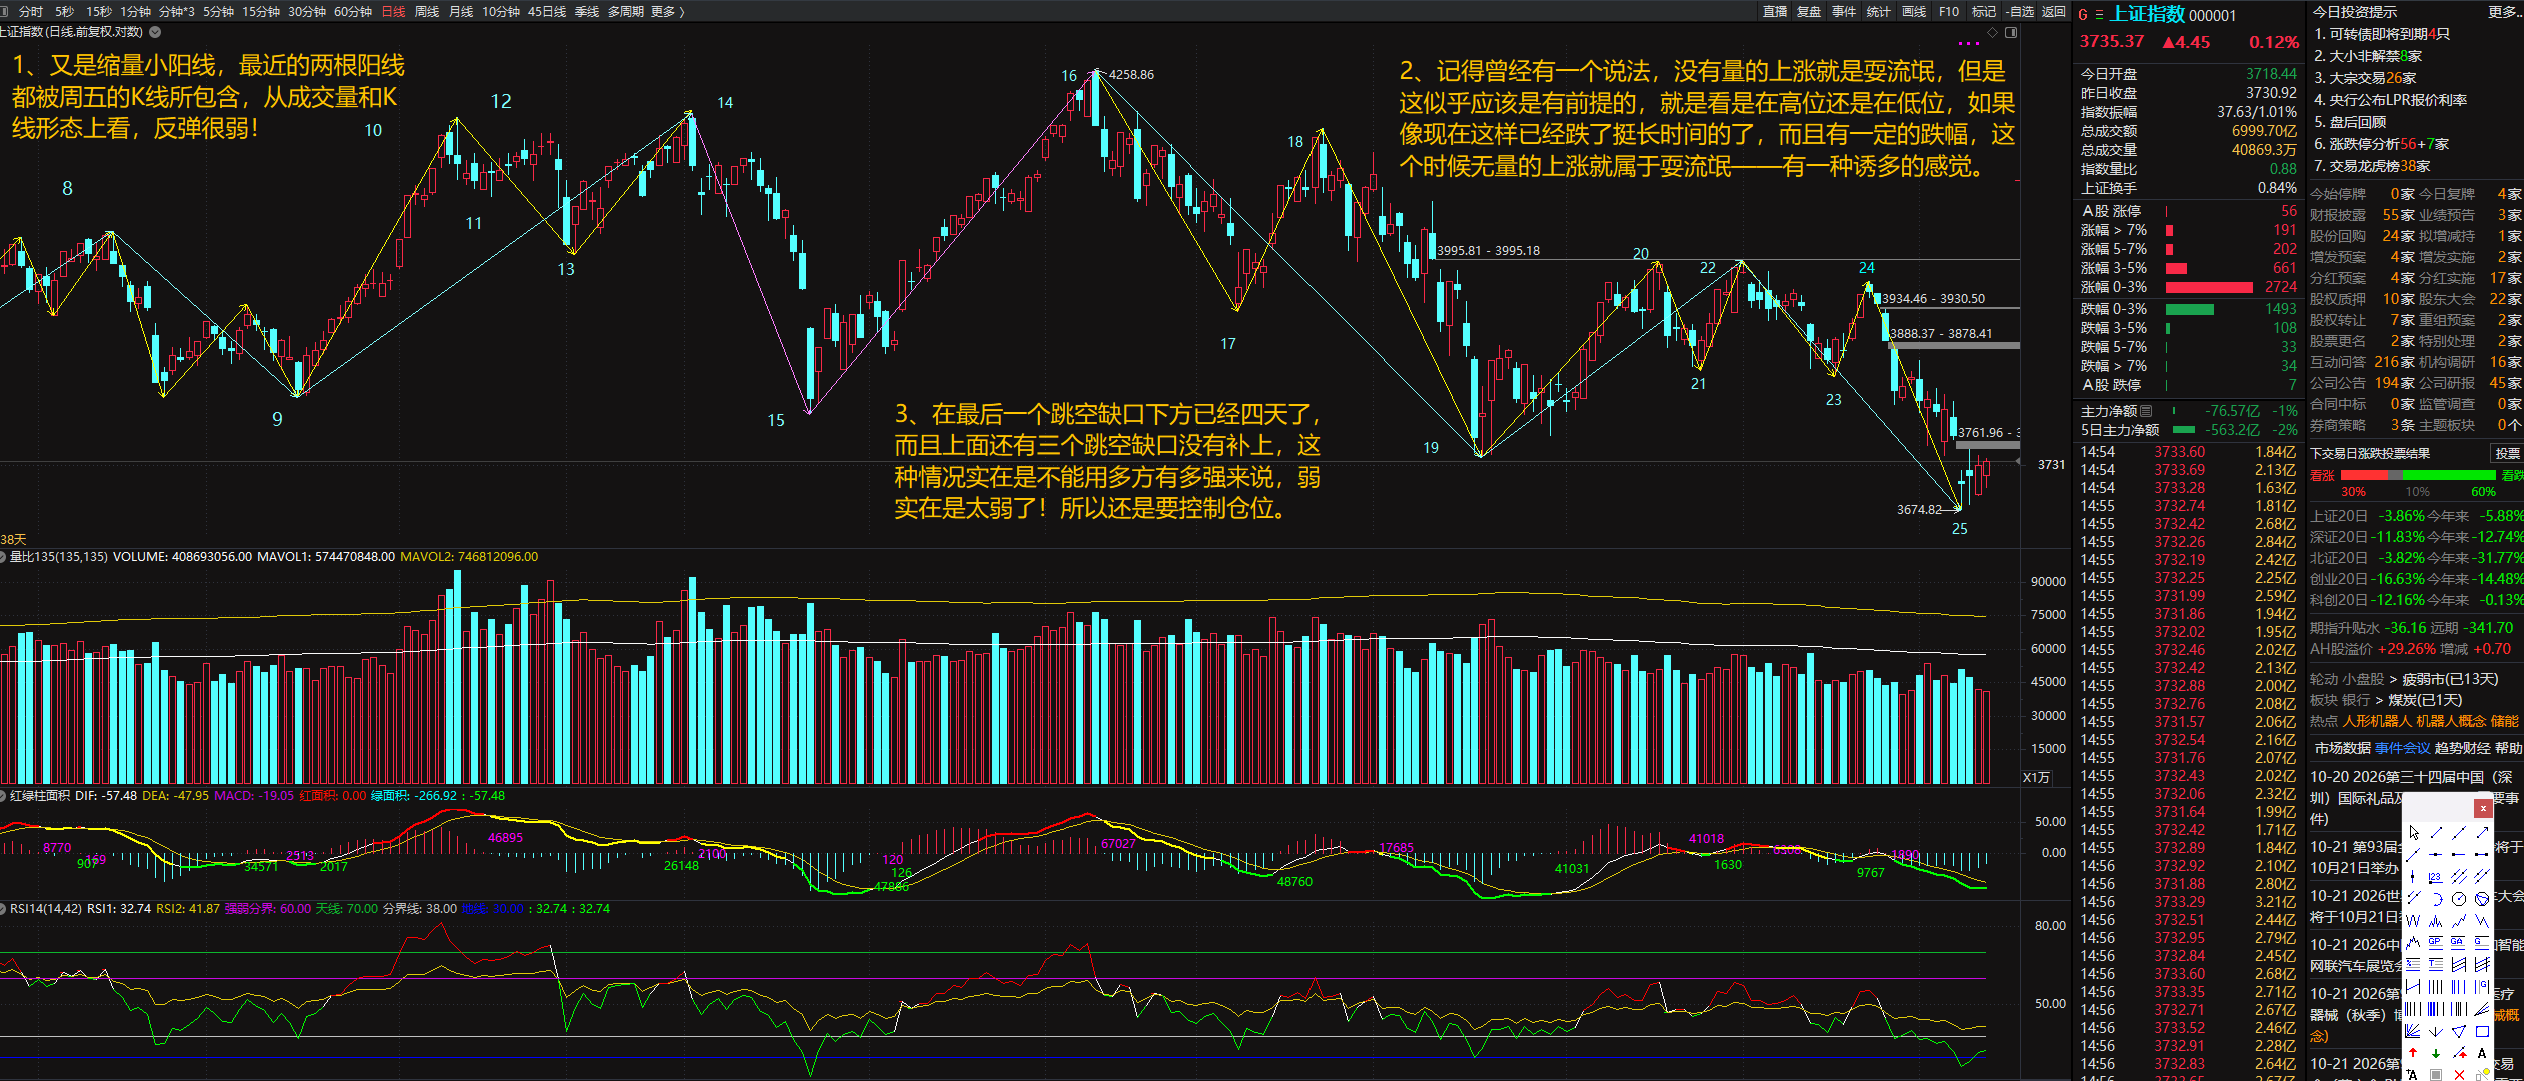Viewport: 2524px width, 1081px height.
Task: Click the 投票 vote button
Action: [2508, 453]
